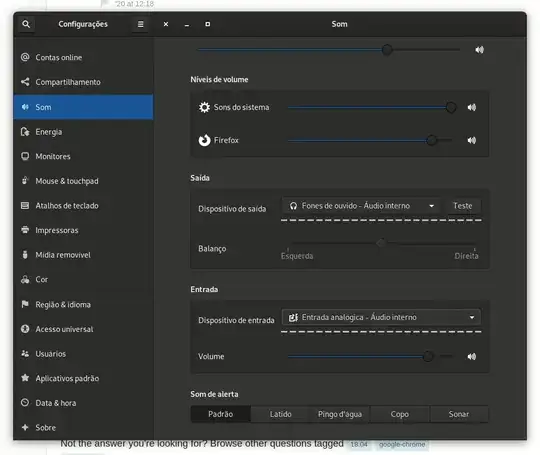Open the hamburger menu beside Configurações
The image size is (540, 455).
click(141, 24)
